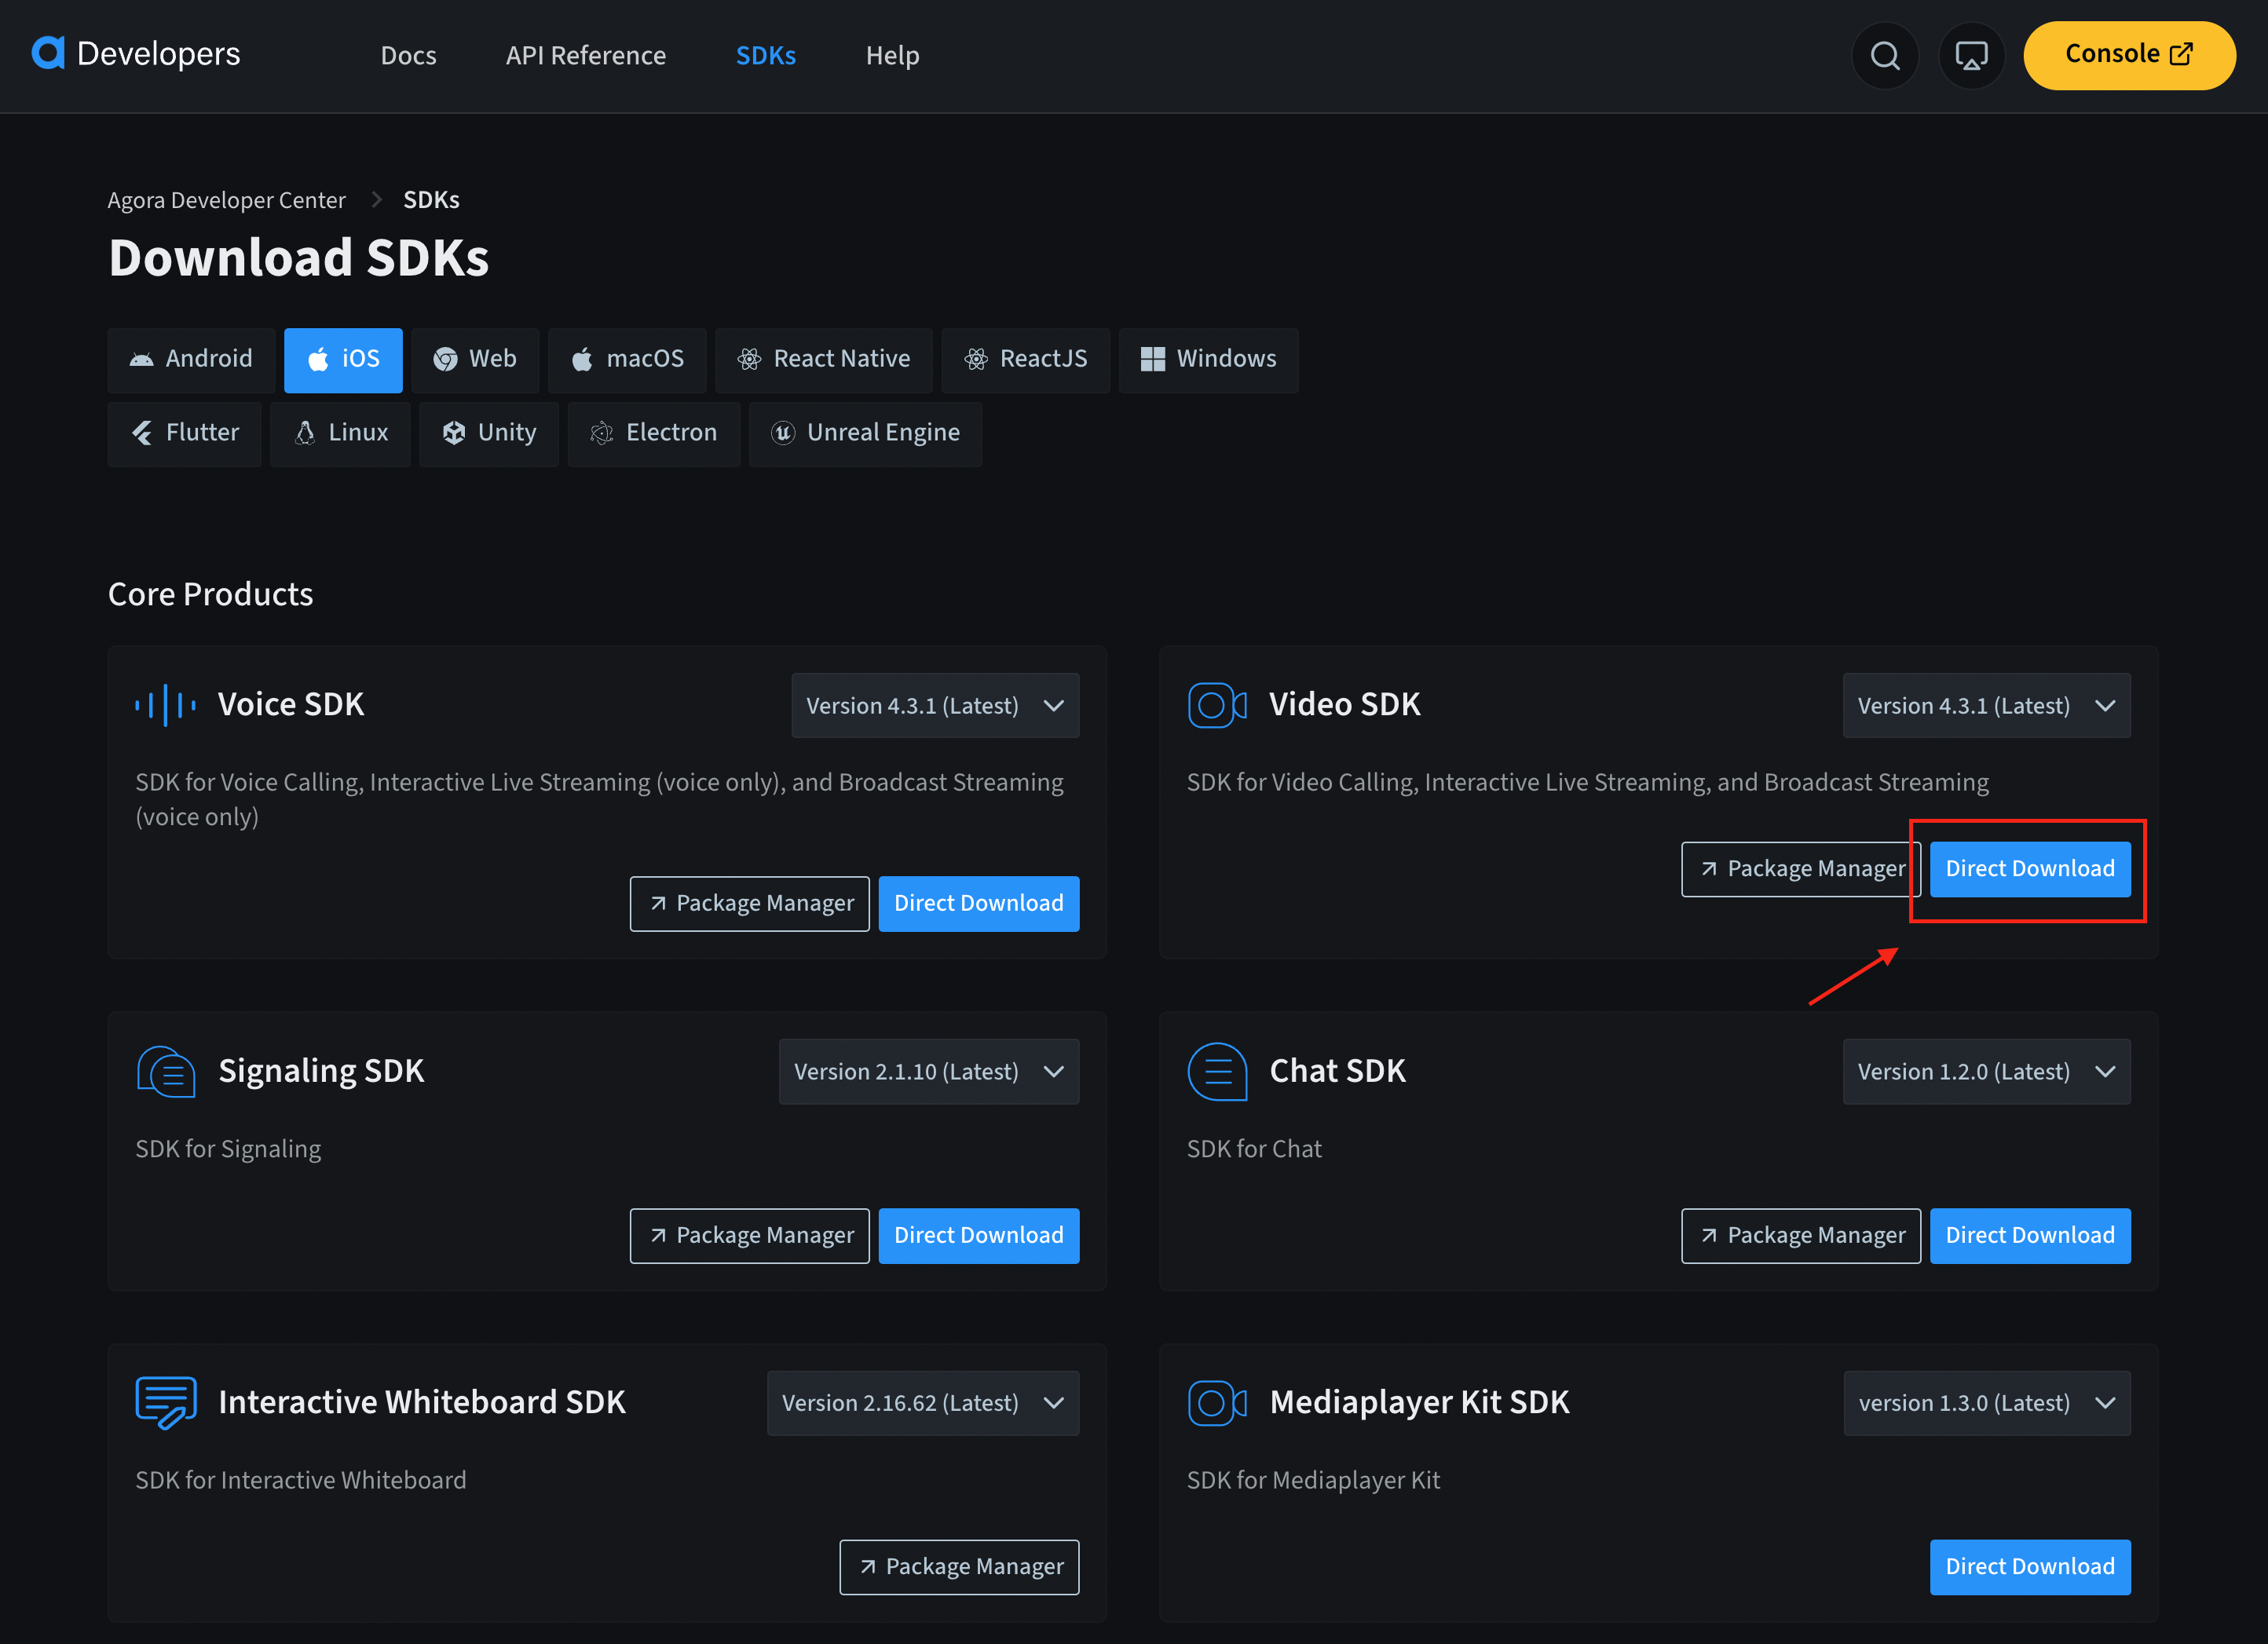Viewport: 2268px width, 1644px height.
Task: Click the SDKs breadcrumb text
Action: (431, 200)
